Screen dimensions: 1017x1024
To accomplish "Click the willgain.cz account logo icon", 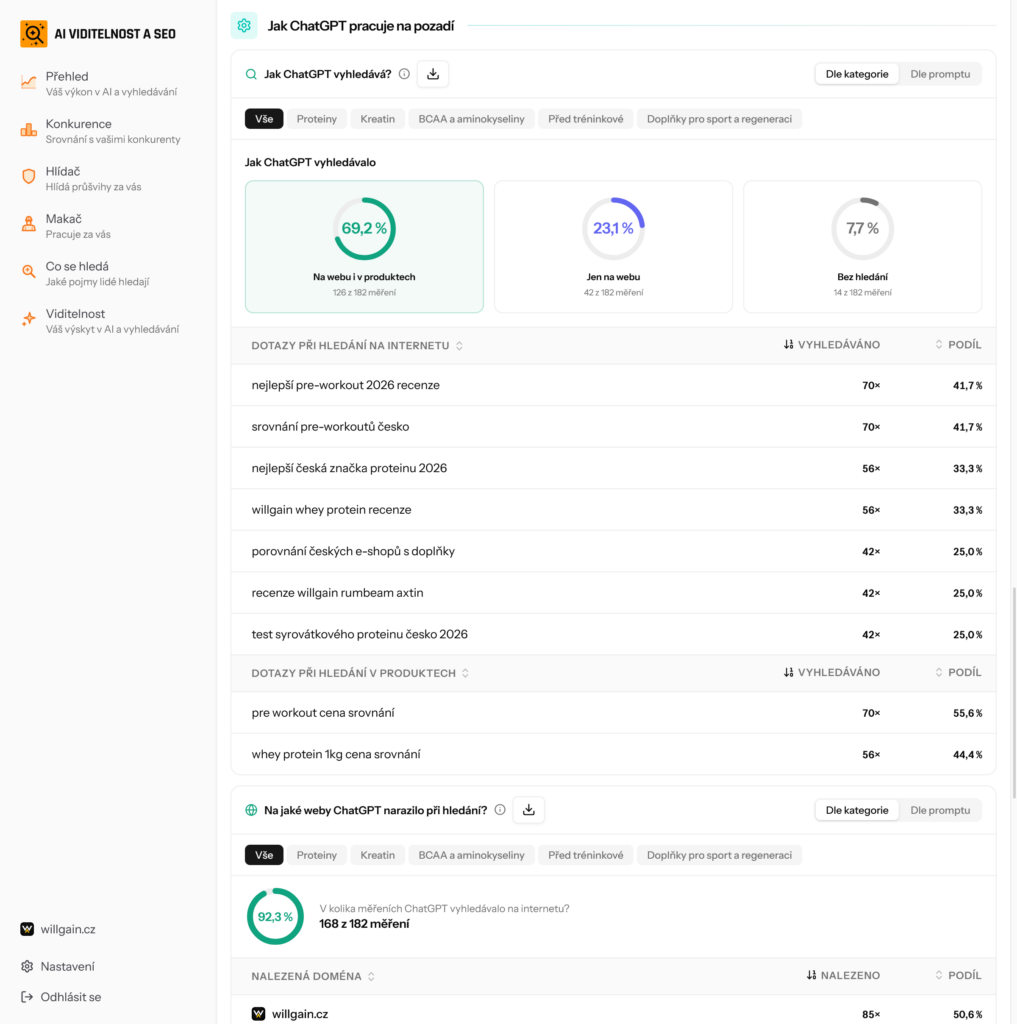I will pyautogui.click(x=27, y=929).
